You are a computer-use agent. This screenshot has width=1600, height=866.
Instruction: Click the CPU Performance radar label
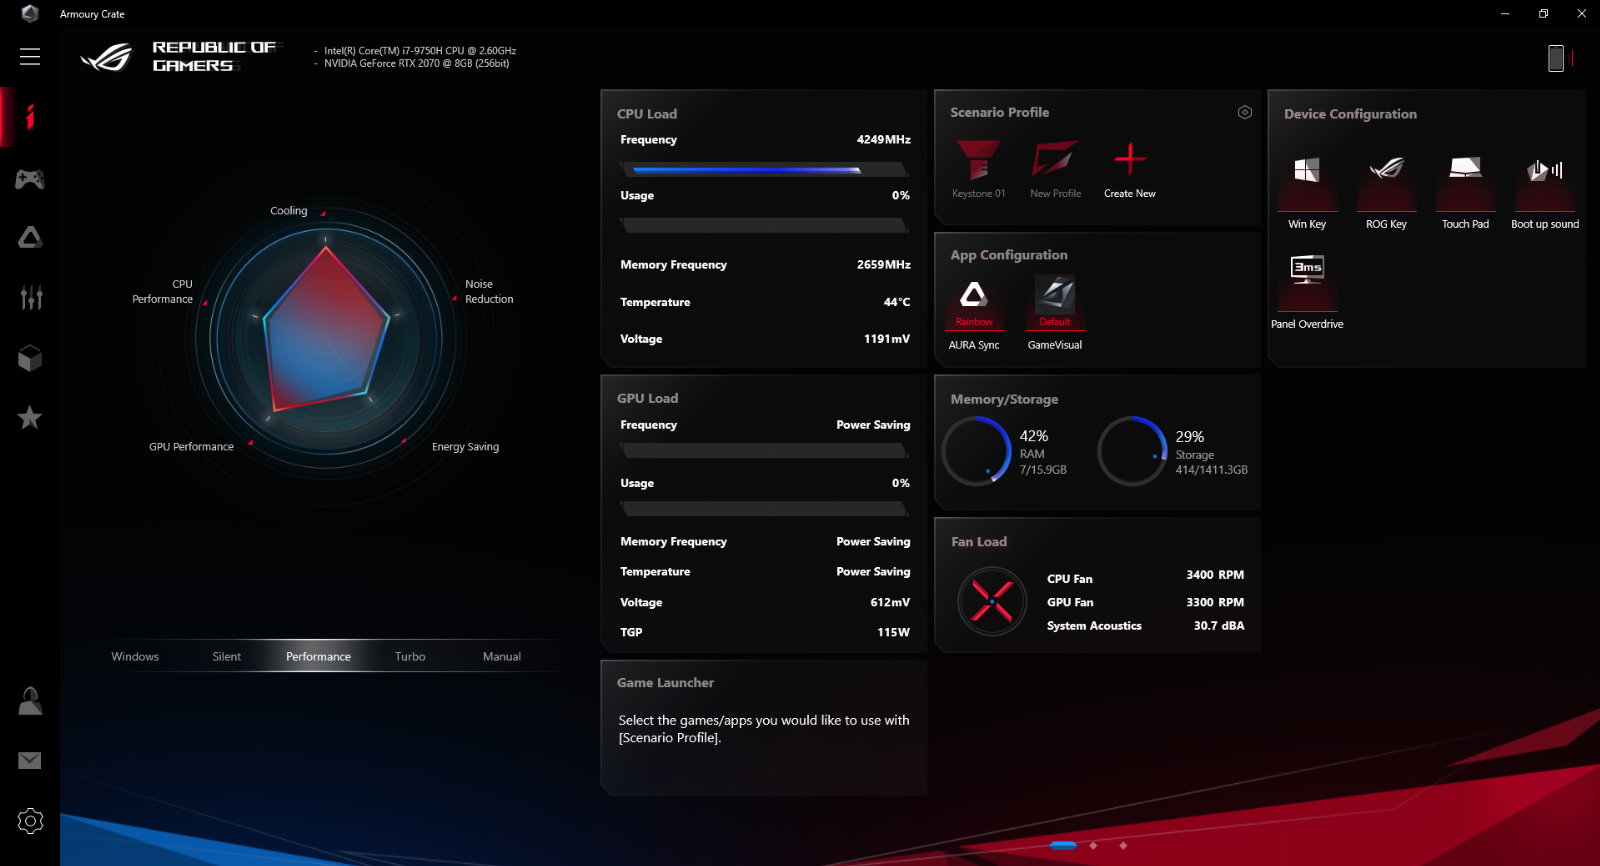coord(162,292)
